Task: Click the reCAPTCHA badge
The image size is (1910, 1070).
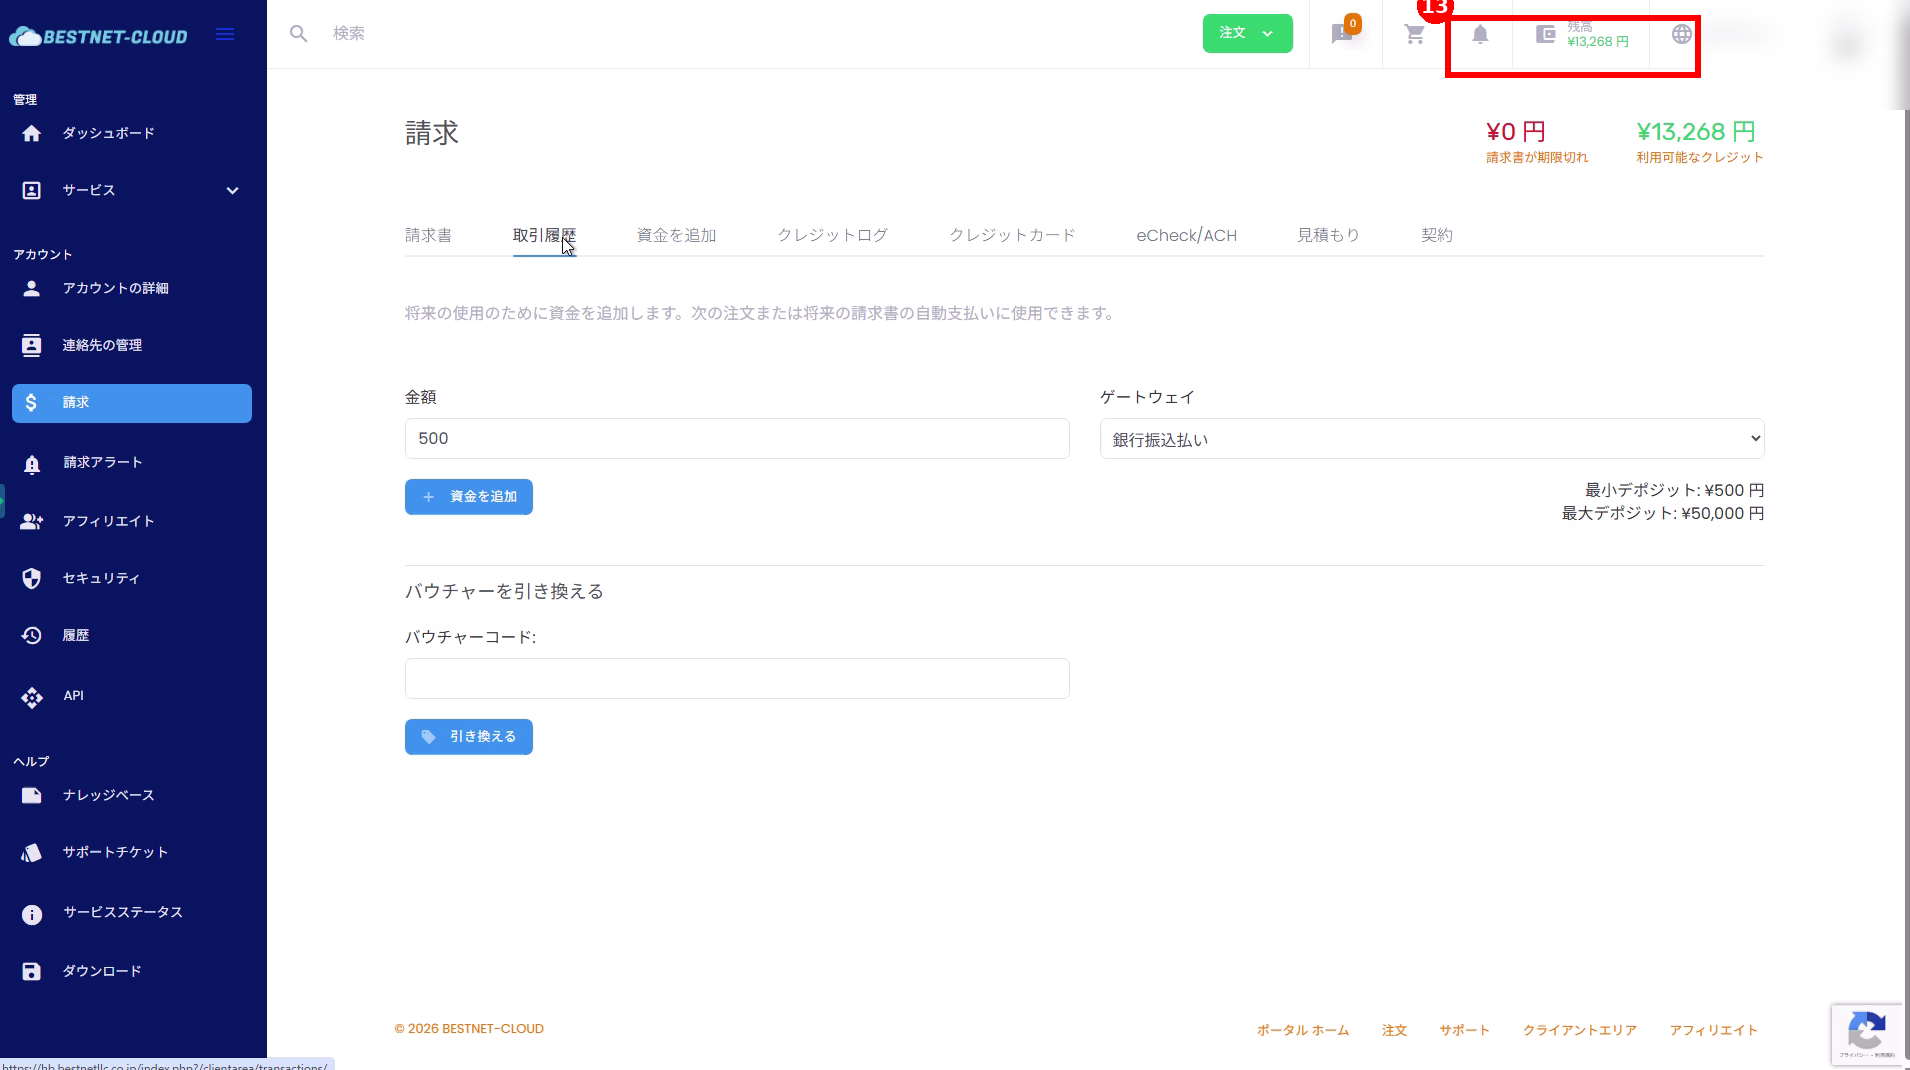Action: point(1866,1033)
